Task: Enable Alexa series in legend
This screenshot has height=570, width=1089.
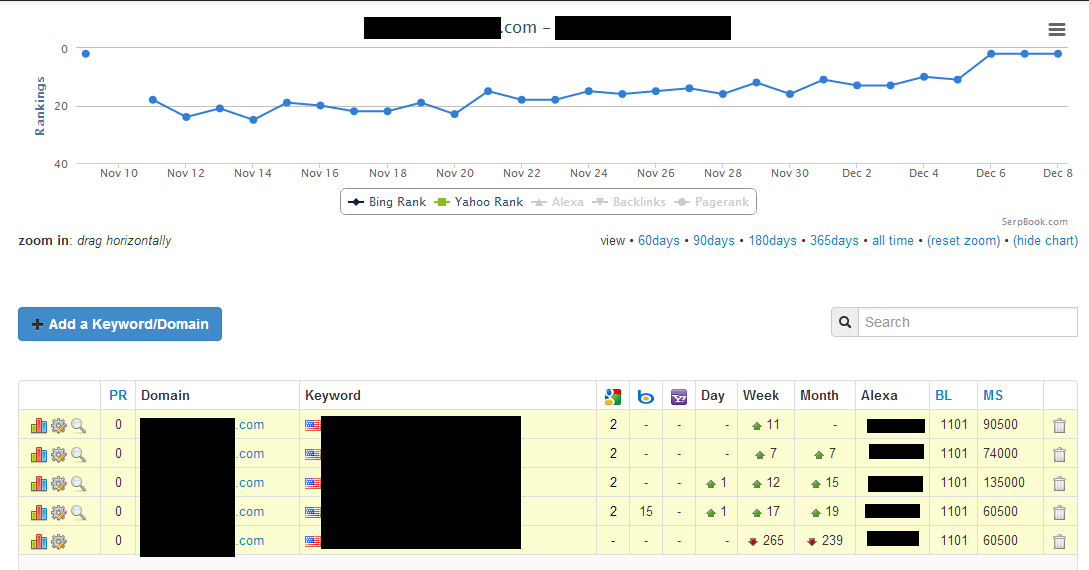Action: coord(558,202)
